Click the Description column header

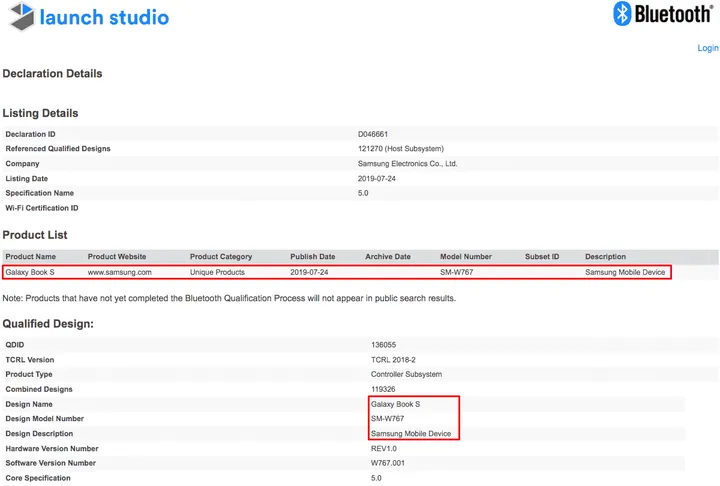click(606, 257)
